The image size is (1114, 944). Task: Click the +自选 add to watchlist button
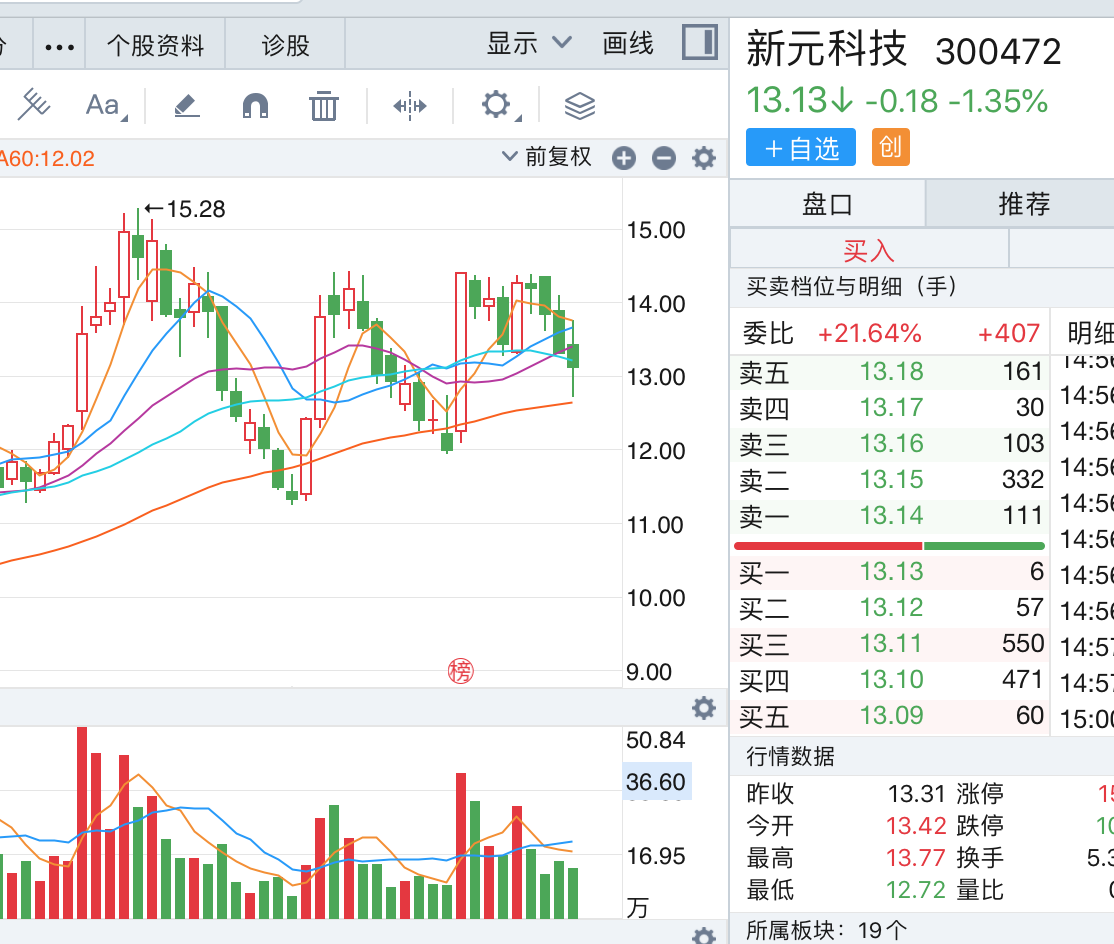pos(801,148)
